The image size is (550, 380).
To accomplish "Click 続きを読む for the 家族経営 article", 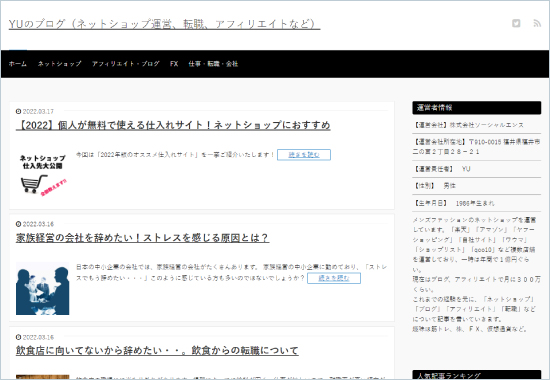I will (334, 278).
